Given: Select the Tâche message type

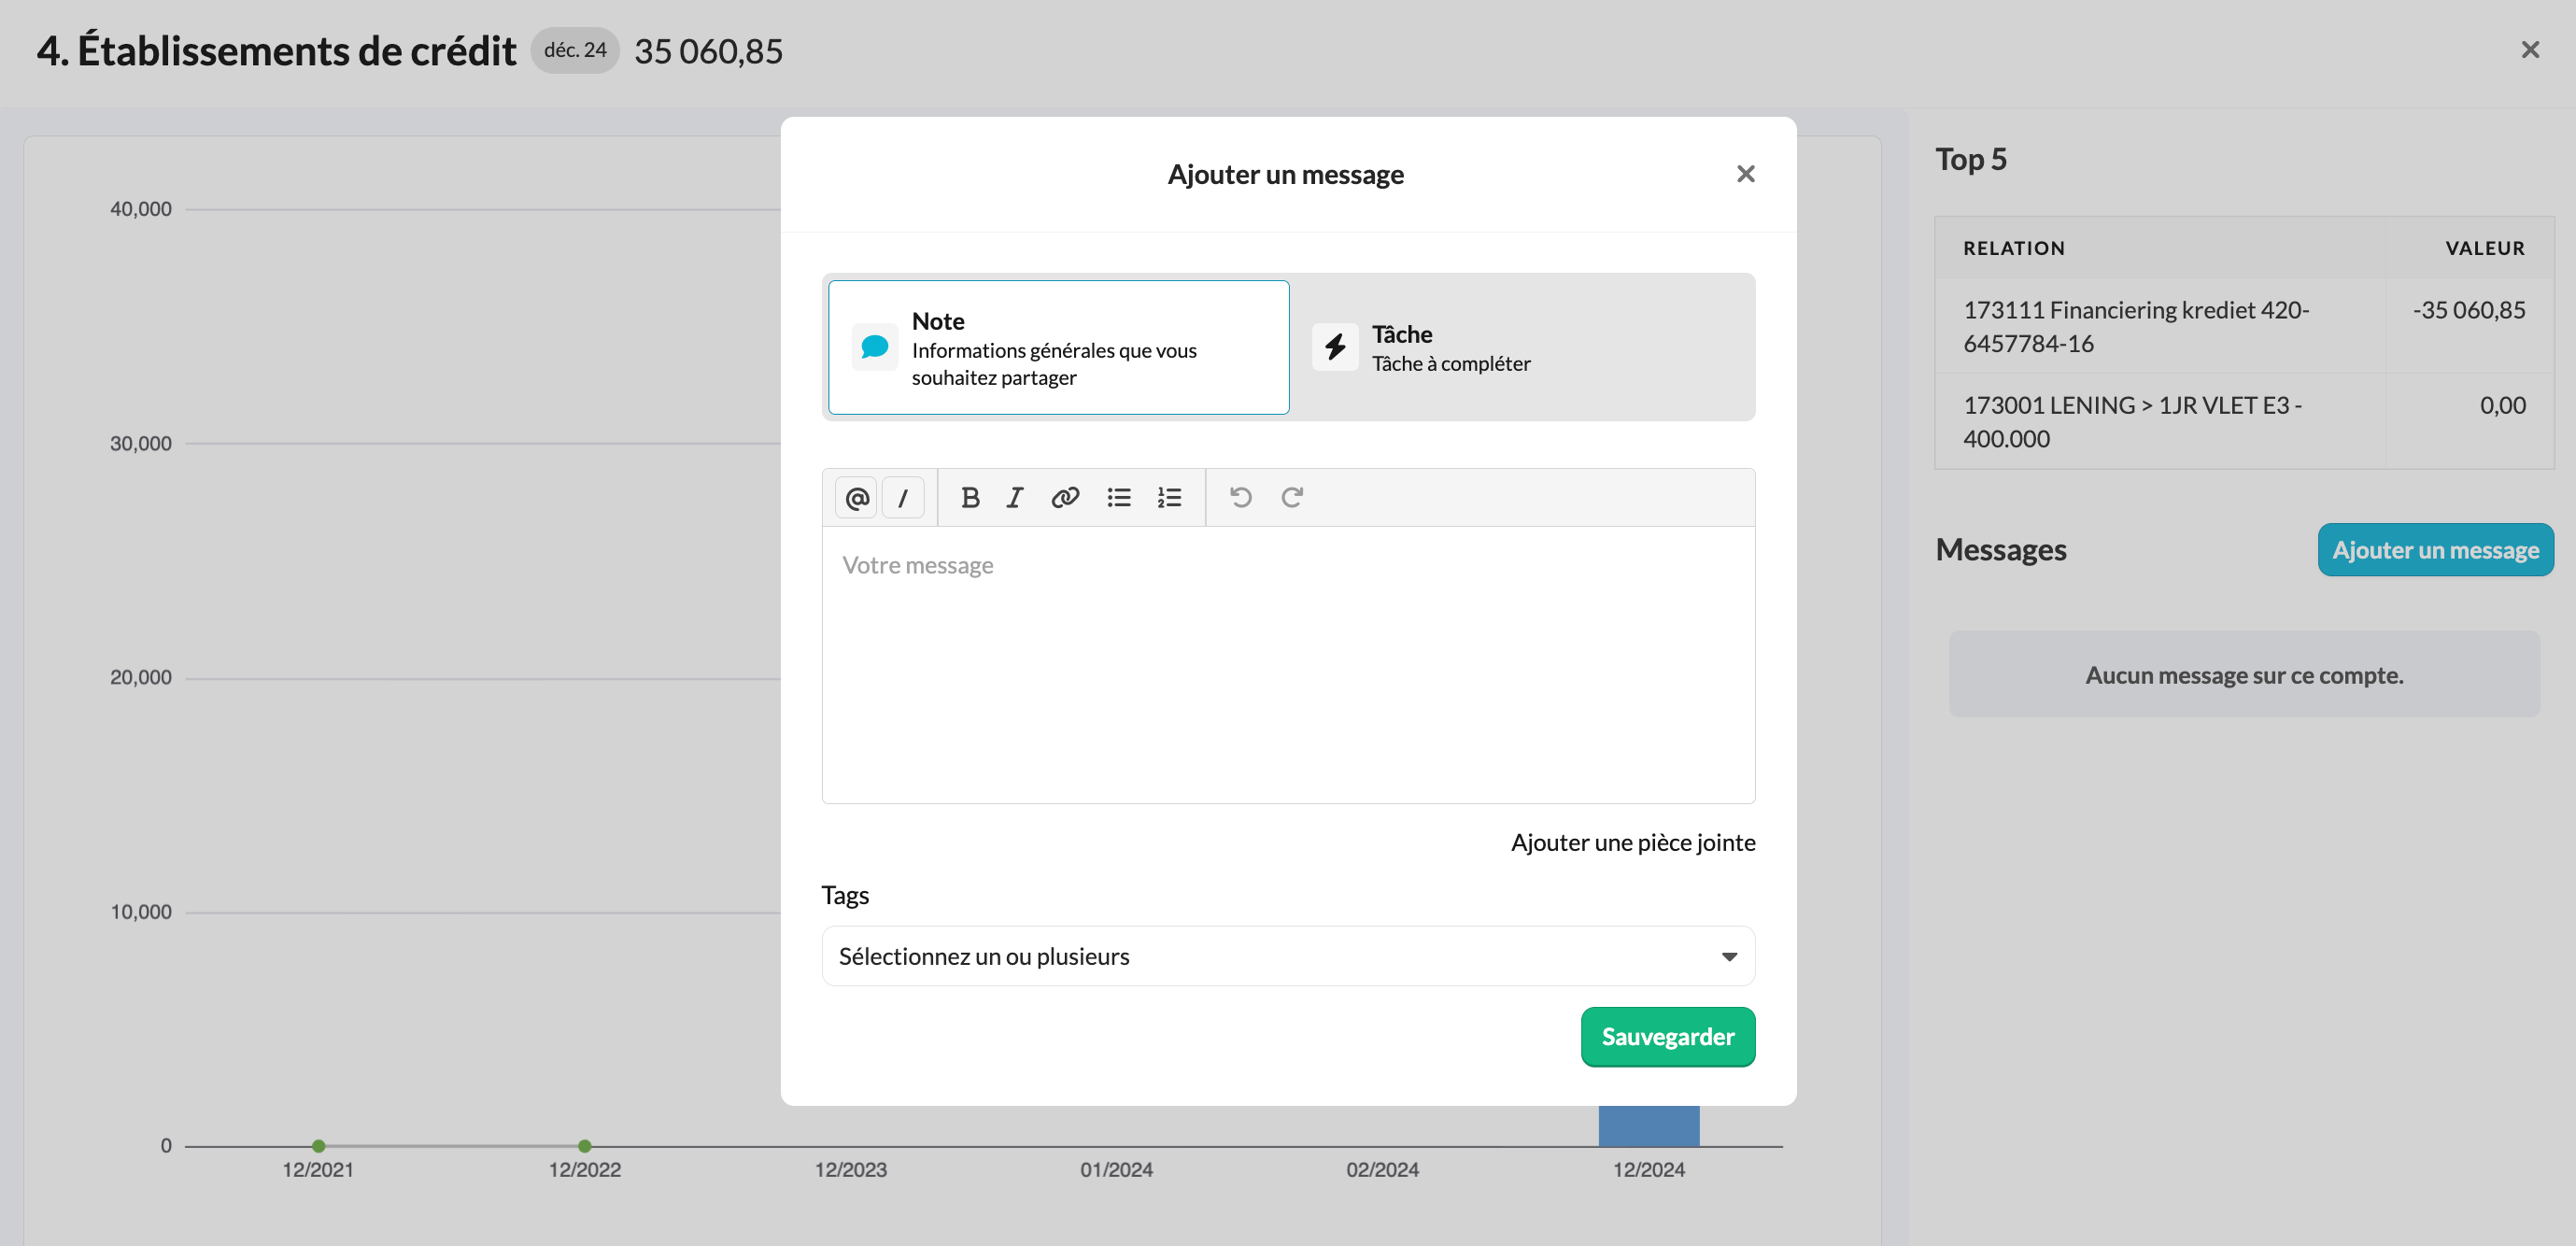Looking at the screenshot, I should pos(1522,347).
